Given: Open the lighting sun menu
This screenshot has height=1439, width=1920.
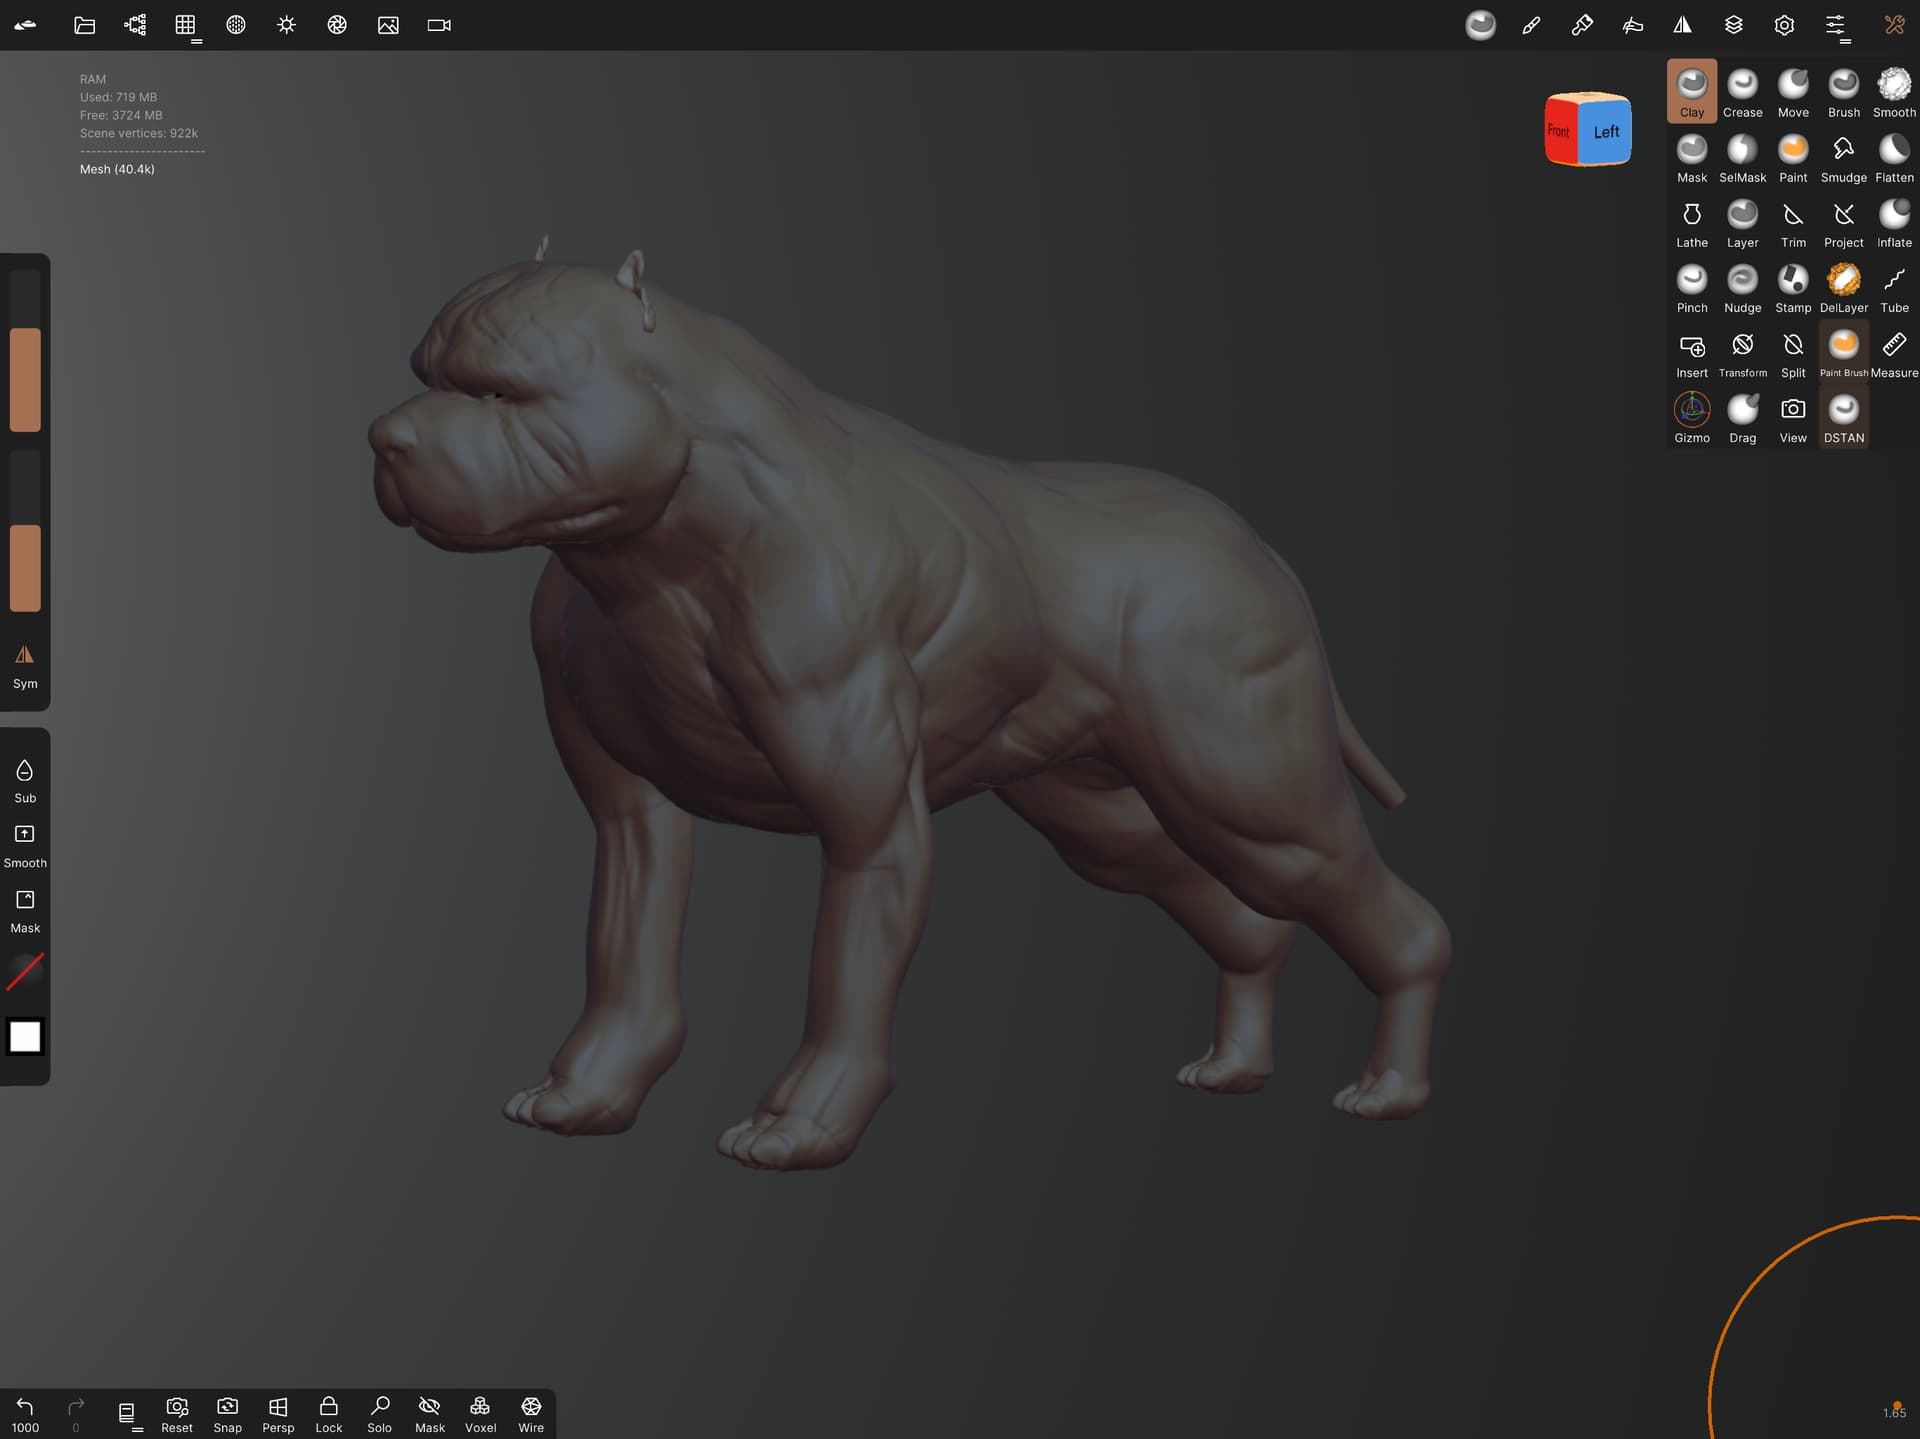Looking at the screenshot, I should tap(286, 25).
